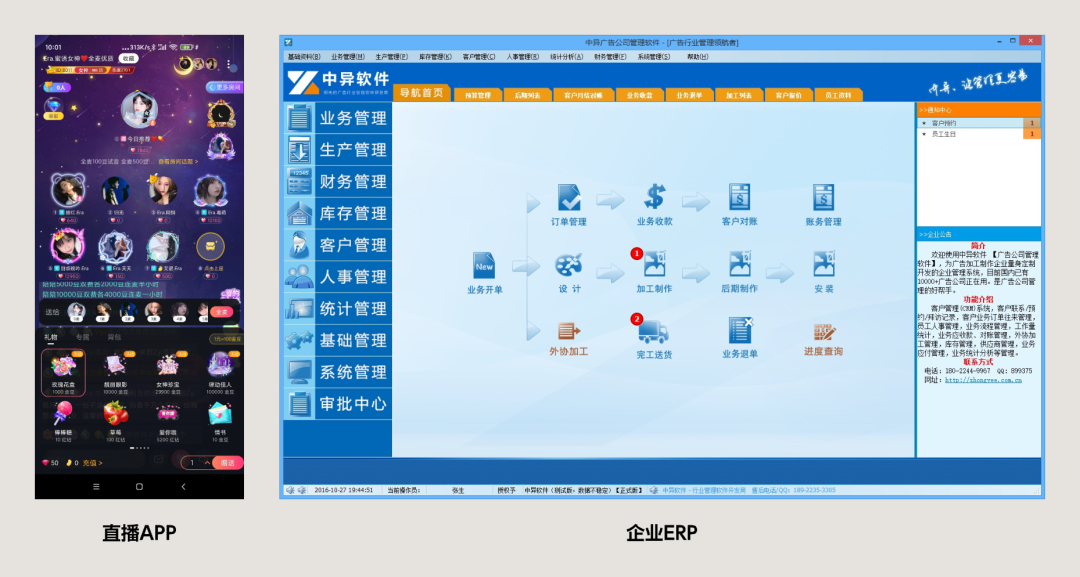Click the 业务收款 dollar sign icon
The width and height of the screenshot is (1080, 577).
click(x=654, y=198)
